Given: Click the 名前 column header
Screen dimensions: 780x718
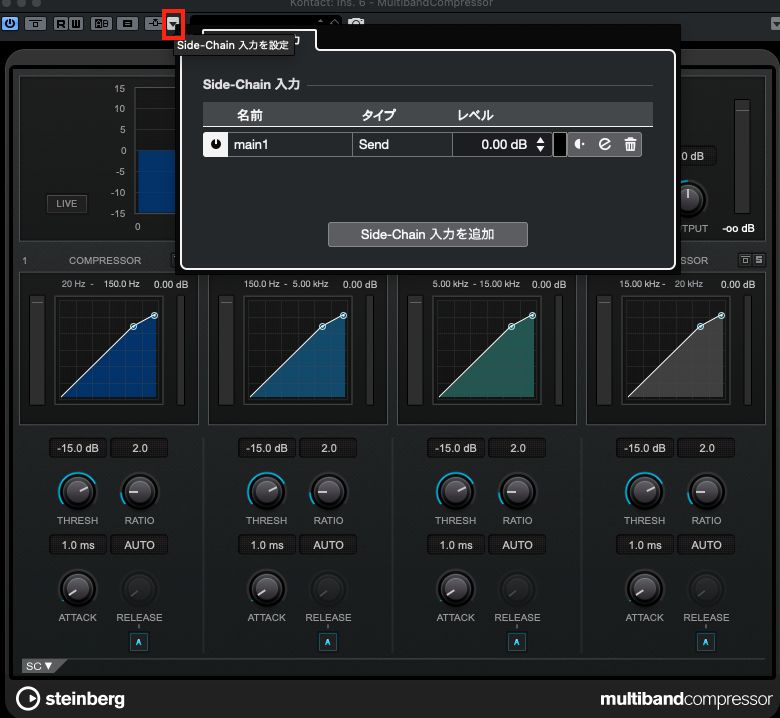Looking at the screenshot, I should (x=250, y=115).
